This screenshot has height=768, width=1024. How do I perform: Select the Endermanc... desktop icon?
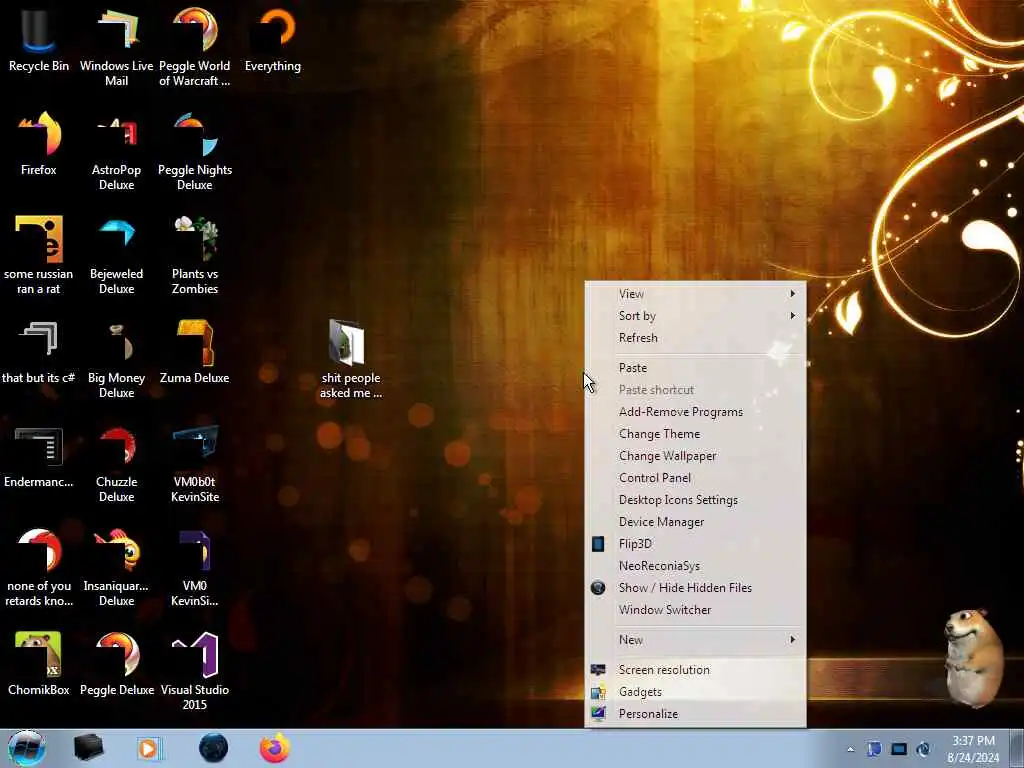click(39, 456)
